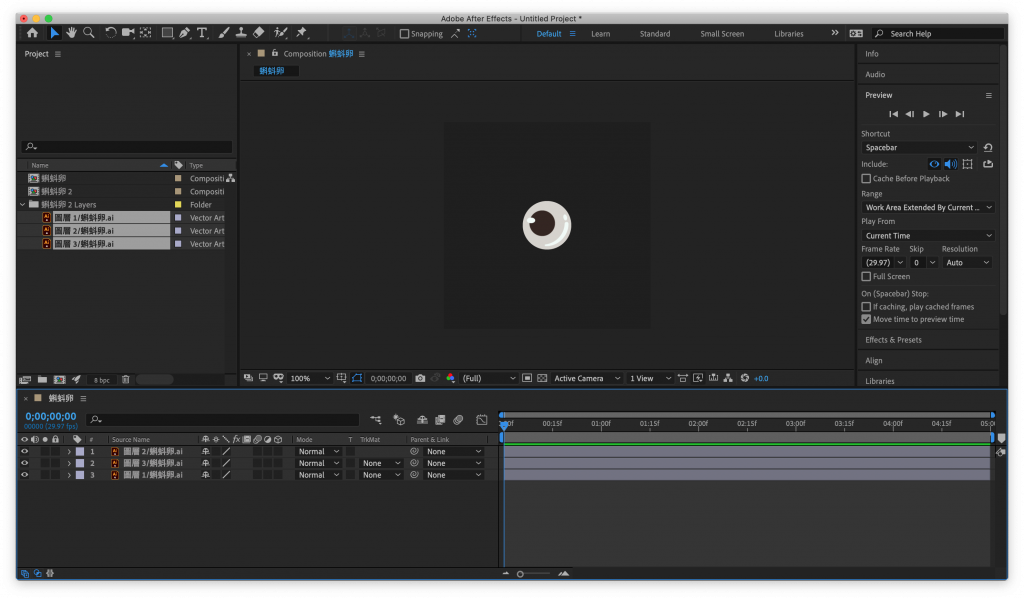The width and height of the screenshot is (1024, 599).
Task: Select the Pen tool
Action: (185, 33)
